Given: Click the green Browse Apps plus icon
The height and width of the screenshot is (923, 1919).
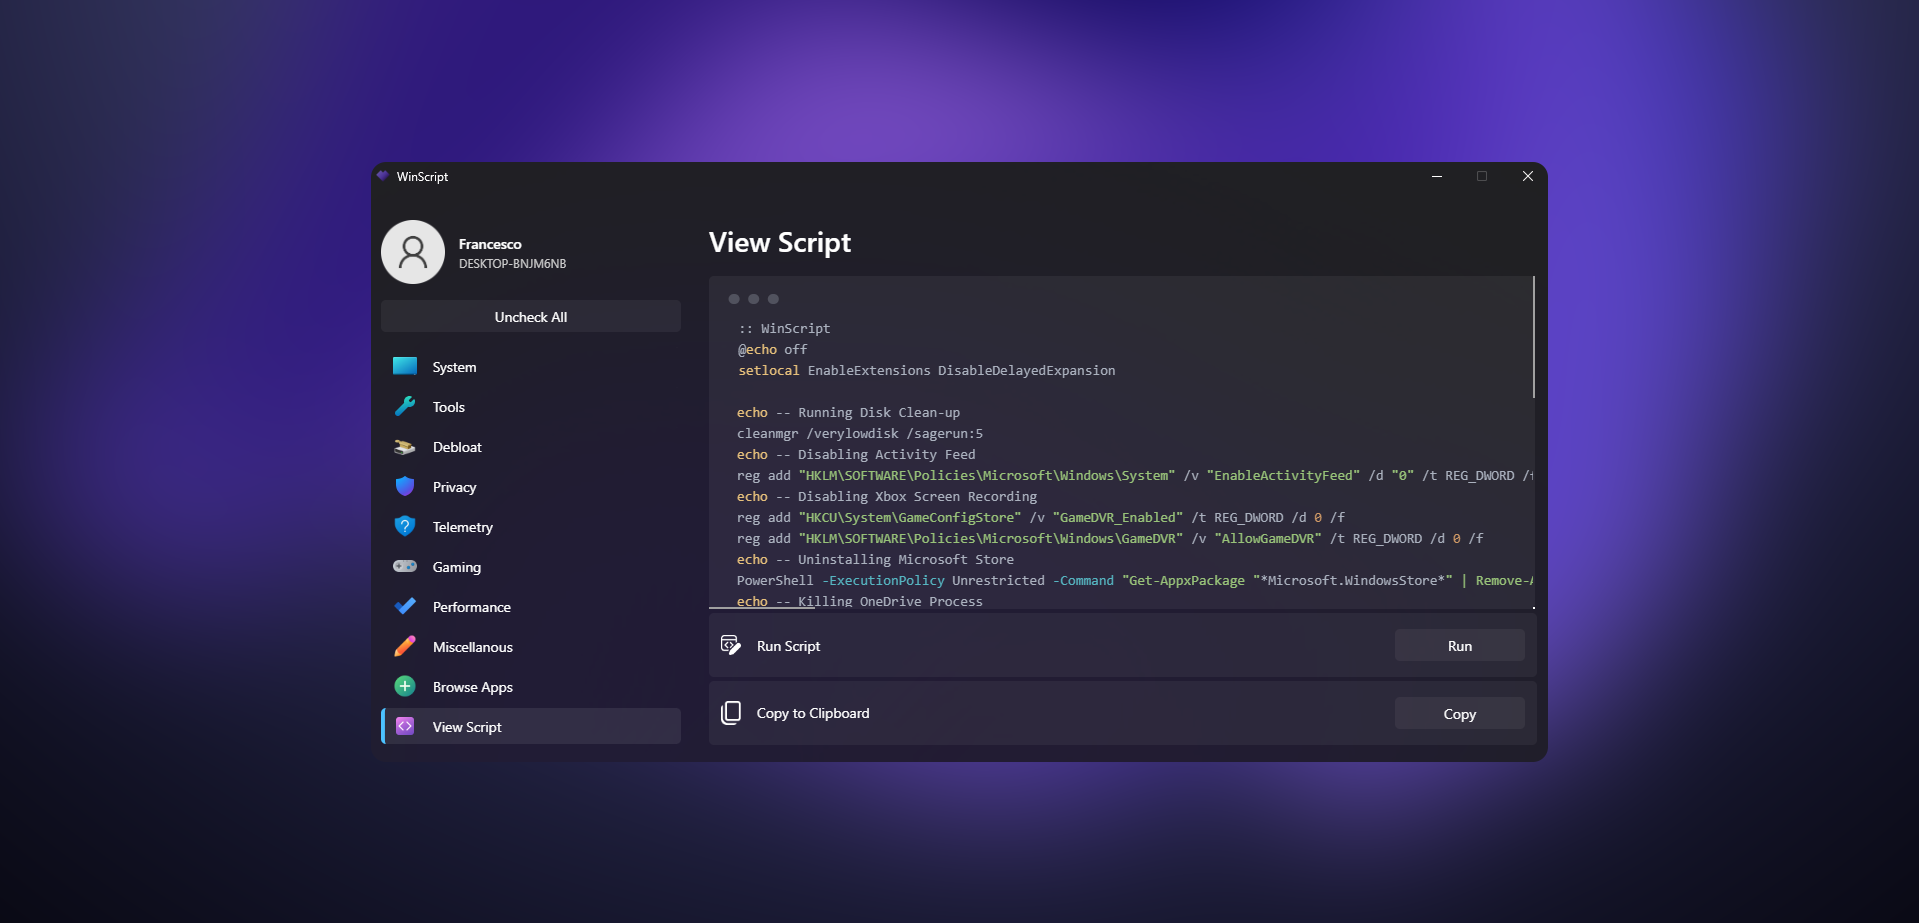Looking at the screenshot, I should [x=404, y=686].
